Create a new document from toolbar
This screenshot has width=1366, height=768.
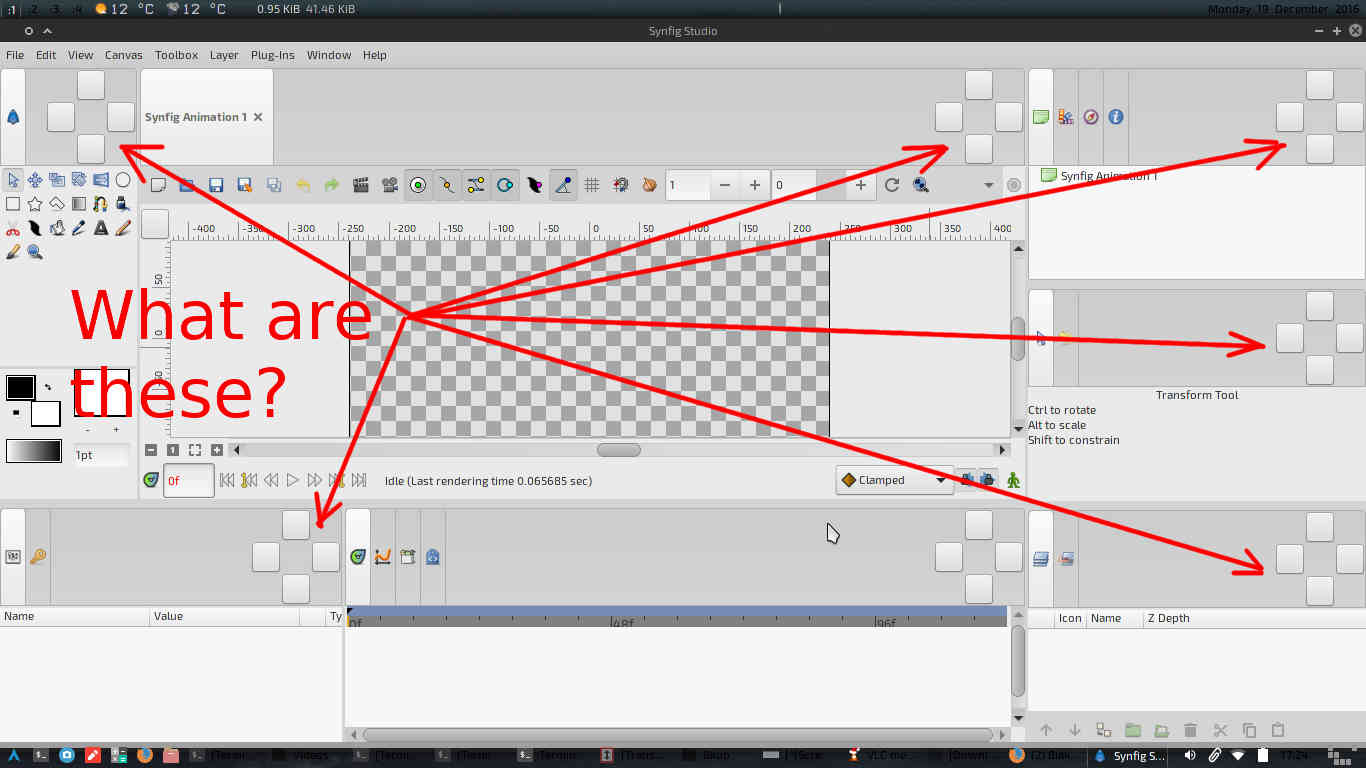(x=158, y=185)
